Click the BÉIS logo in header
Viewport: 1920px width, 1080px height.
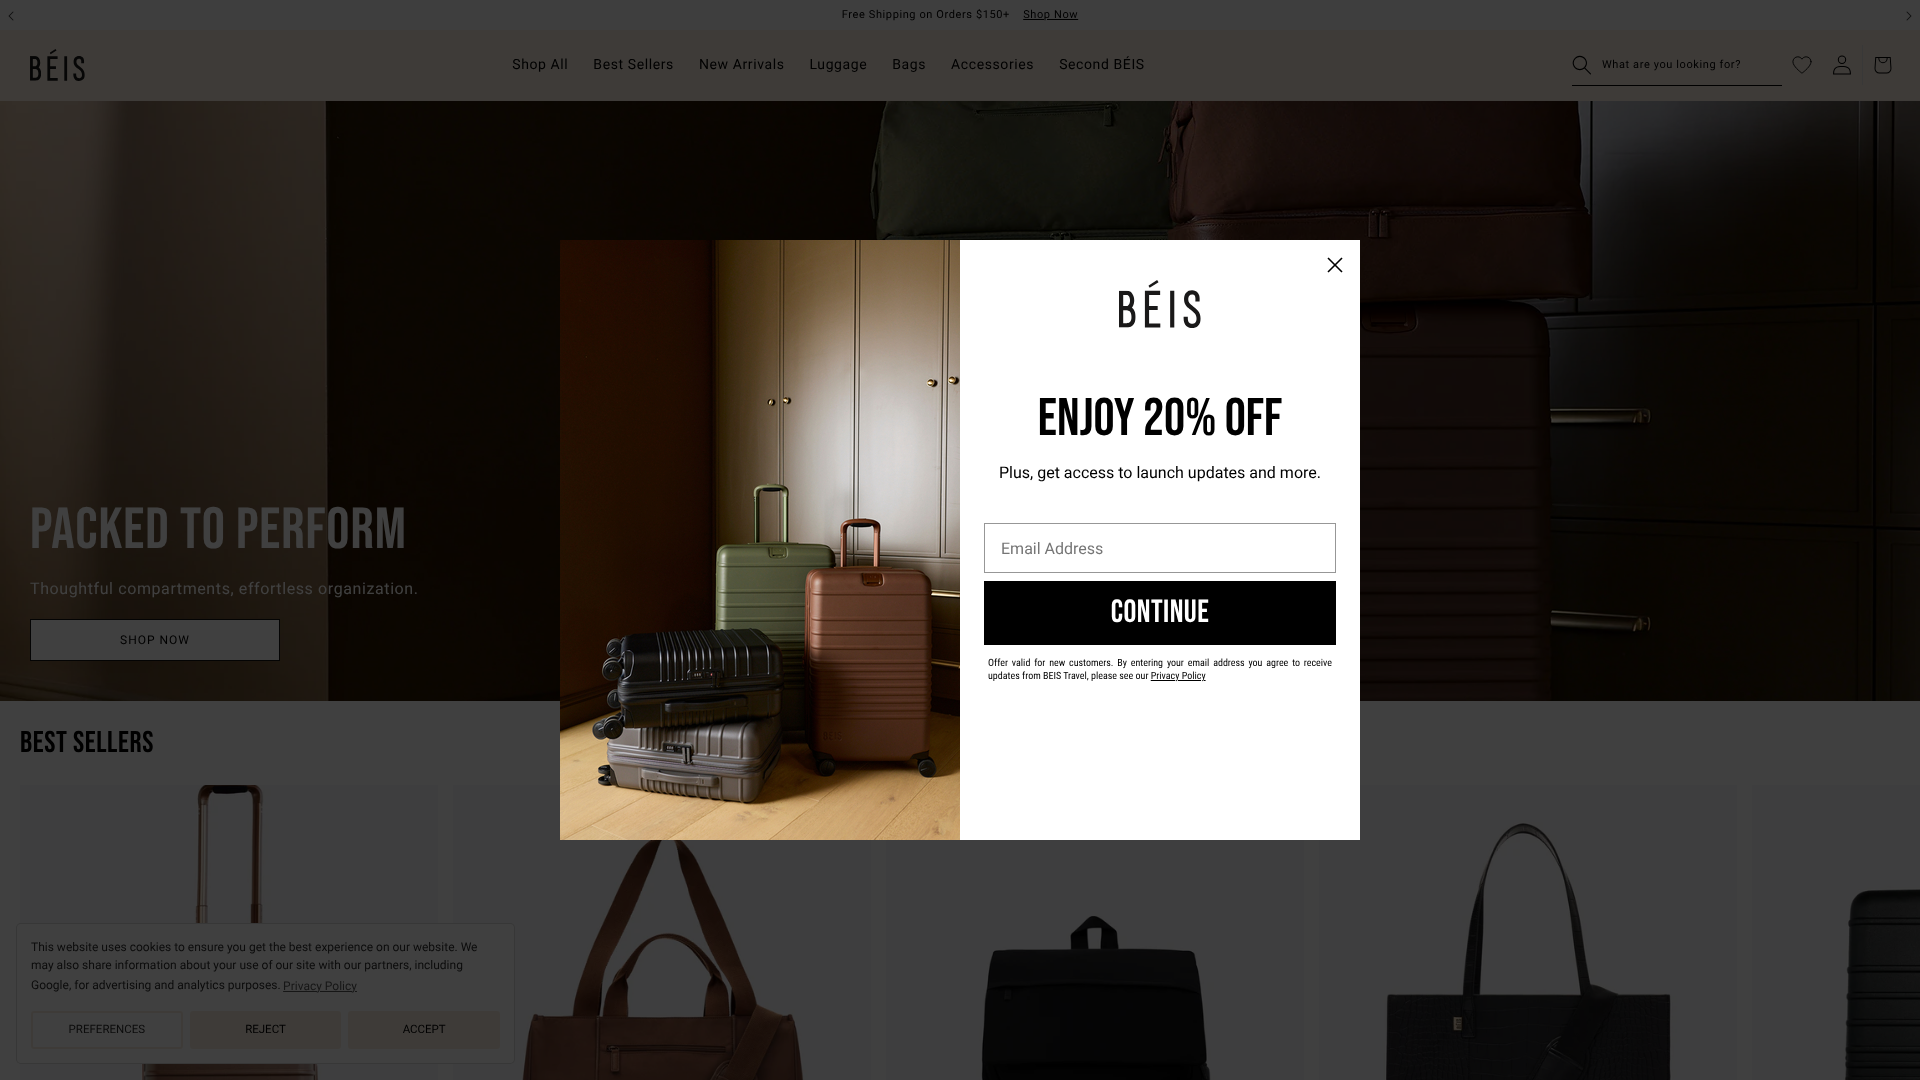[x=57, y=66]
